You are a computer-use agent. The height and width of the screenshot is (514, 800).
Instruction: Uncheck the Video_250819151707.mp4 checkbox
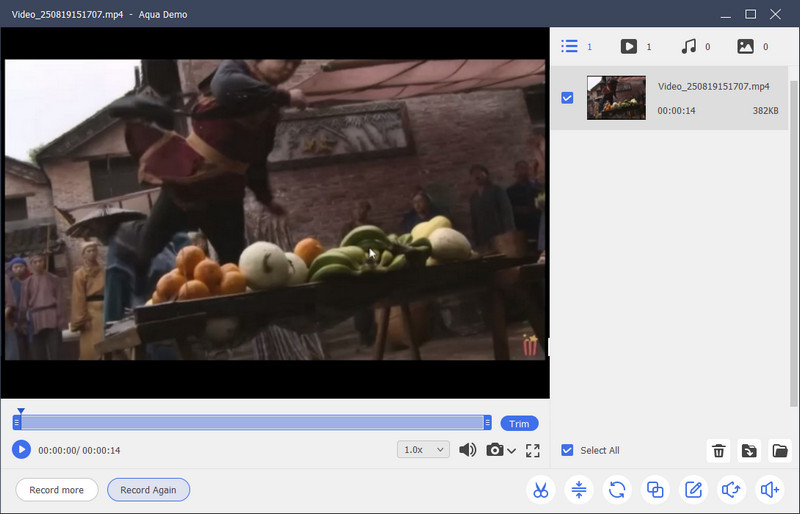567,97
